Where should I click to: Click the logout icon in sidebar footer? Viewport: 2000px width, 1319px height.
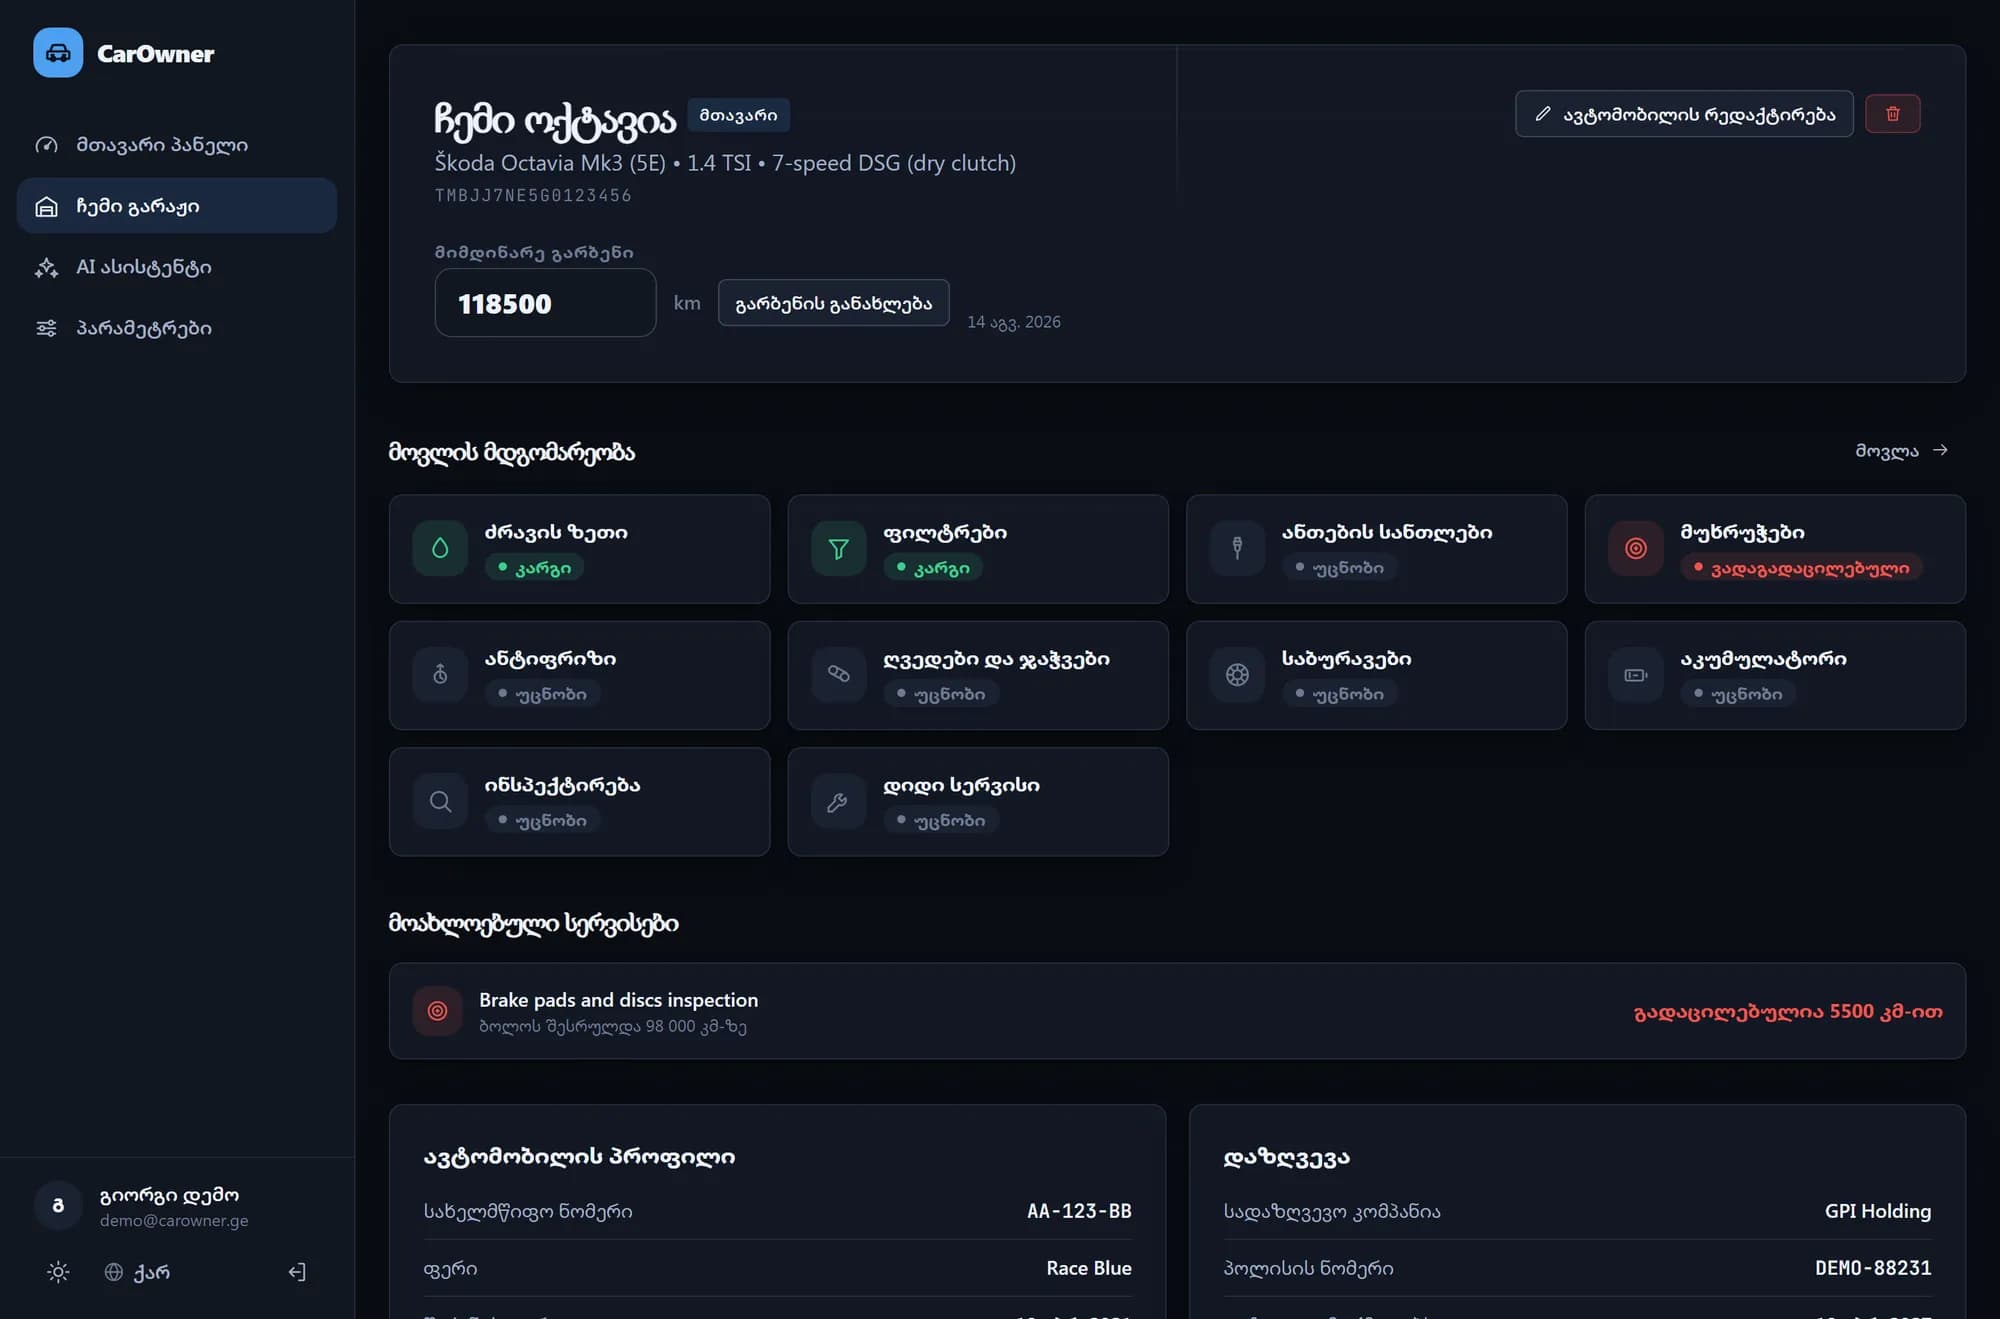pyautogui.click(x=297, y=1272)
